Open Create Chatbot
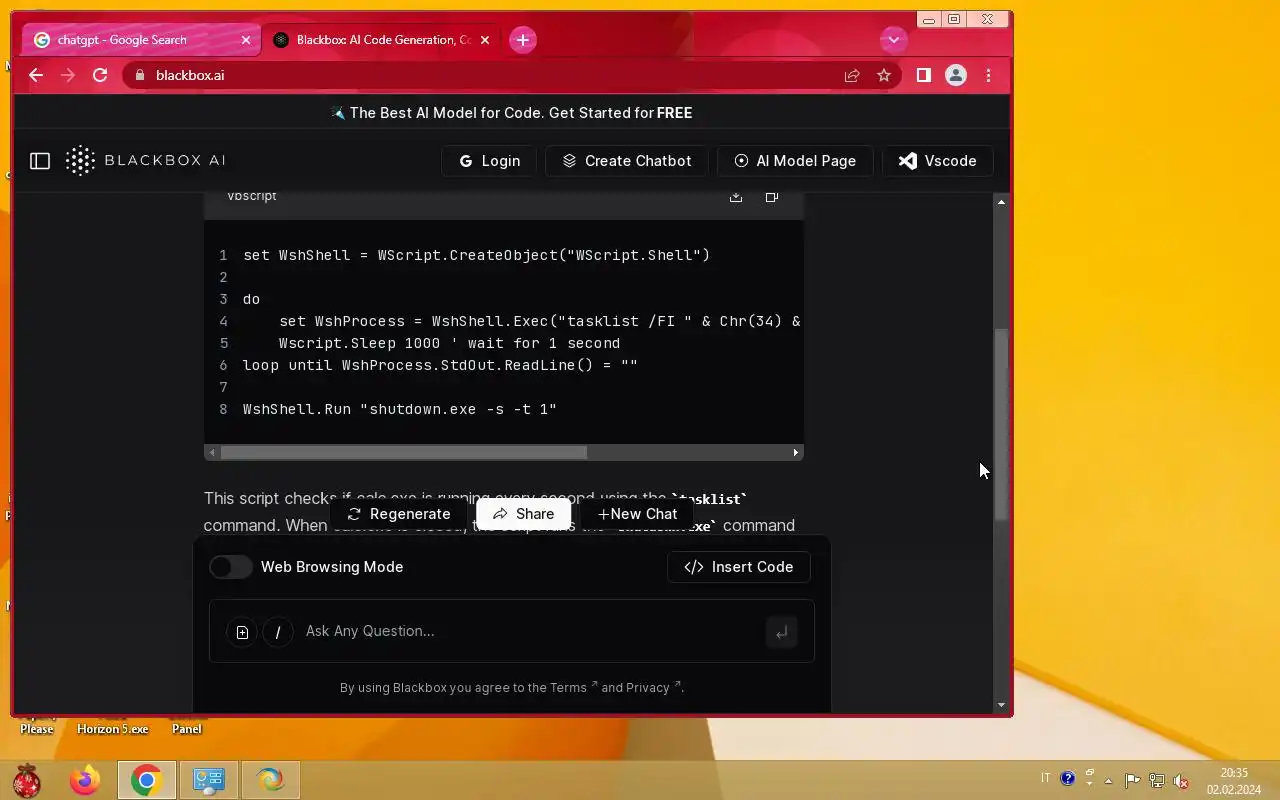This screenshot has width=1280, height=800. click(x=627, y=161)
